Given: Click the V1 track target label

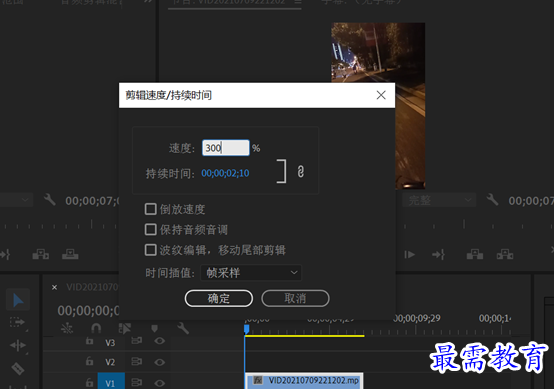Looking at the screenshot, I should tap(111, 381).
